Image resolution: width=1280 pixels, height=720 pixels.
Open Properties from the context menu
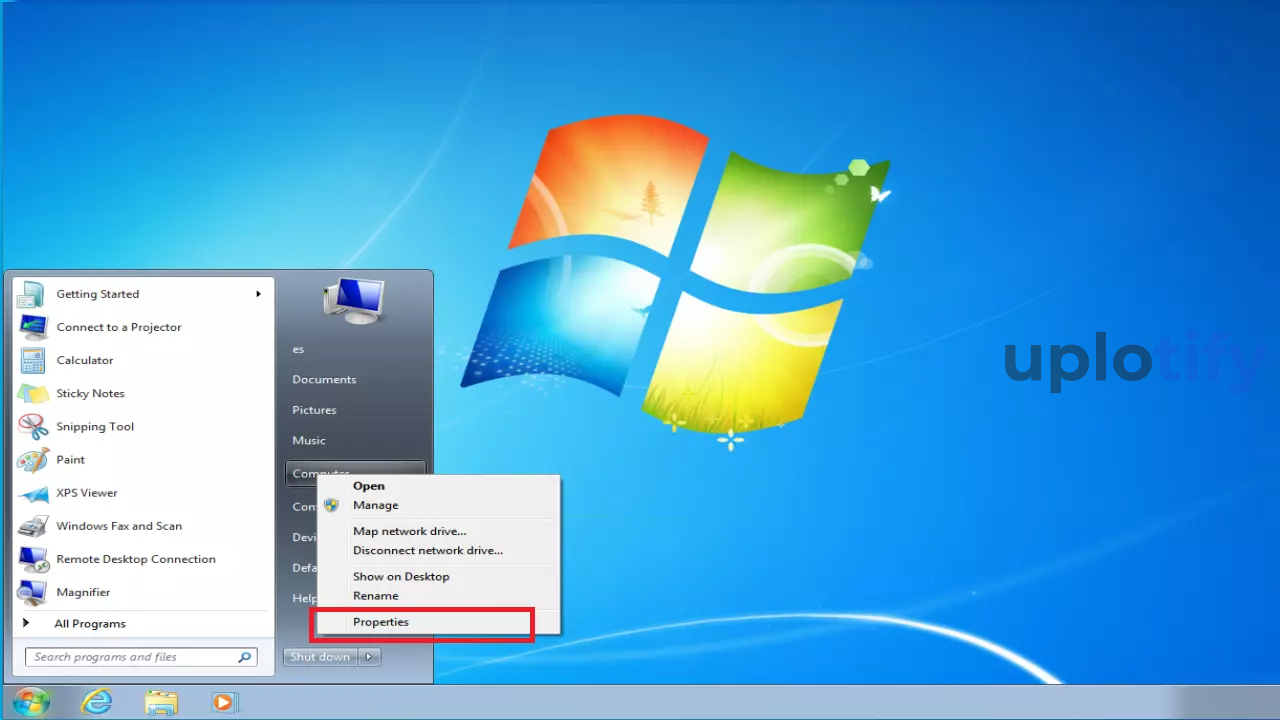pyautogui.click(x=381, y=622)
